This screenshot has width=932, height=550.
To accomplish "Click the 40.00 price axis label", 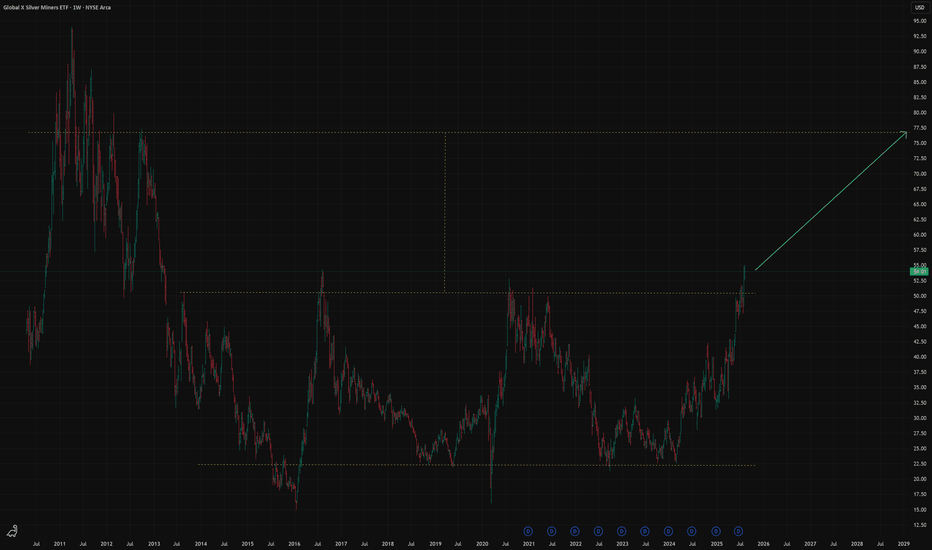I will (920, 357).
